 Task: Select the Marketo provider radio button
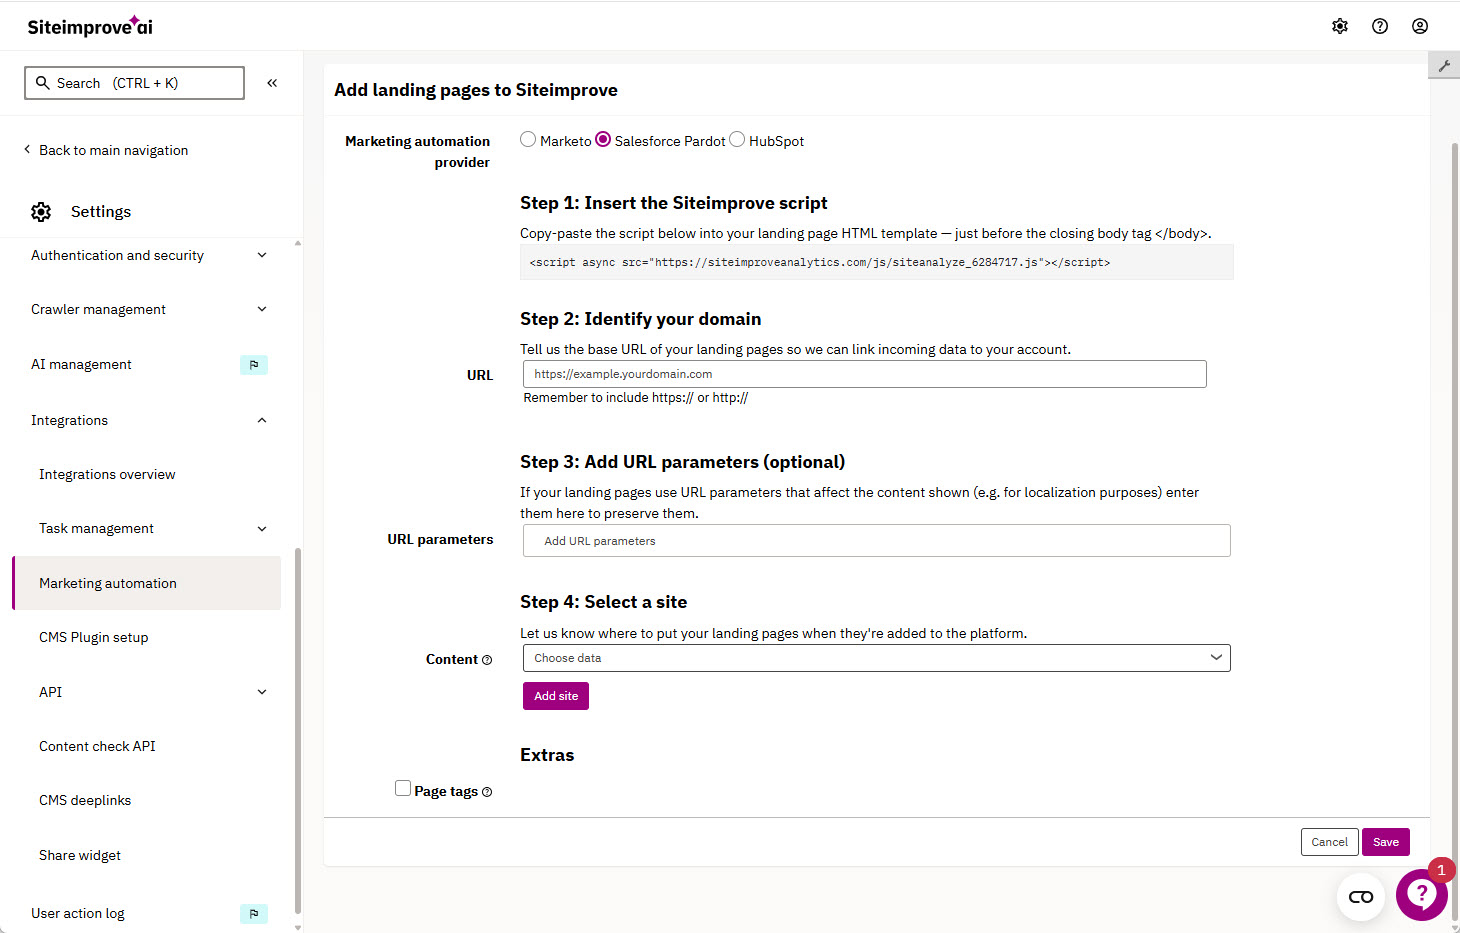point(528,139)
